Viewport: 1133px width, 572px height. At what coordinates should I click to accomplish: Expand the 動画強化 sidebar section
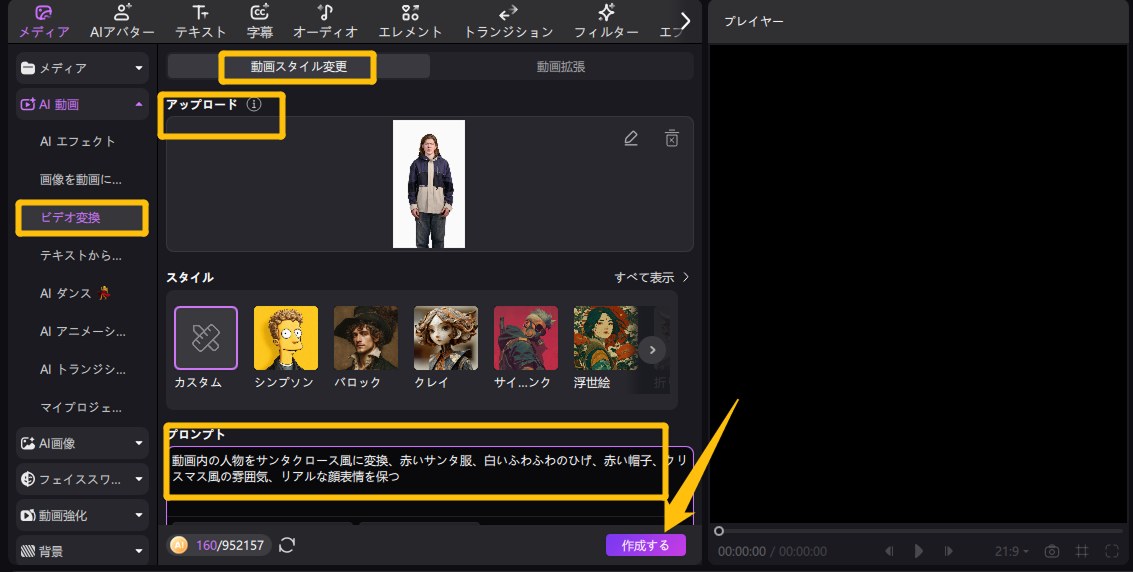82,515
